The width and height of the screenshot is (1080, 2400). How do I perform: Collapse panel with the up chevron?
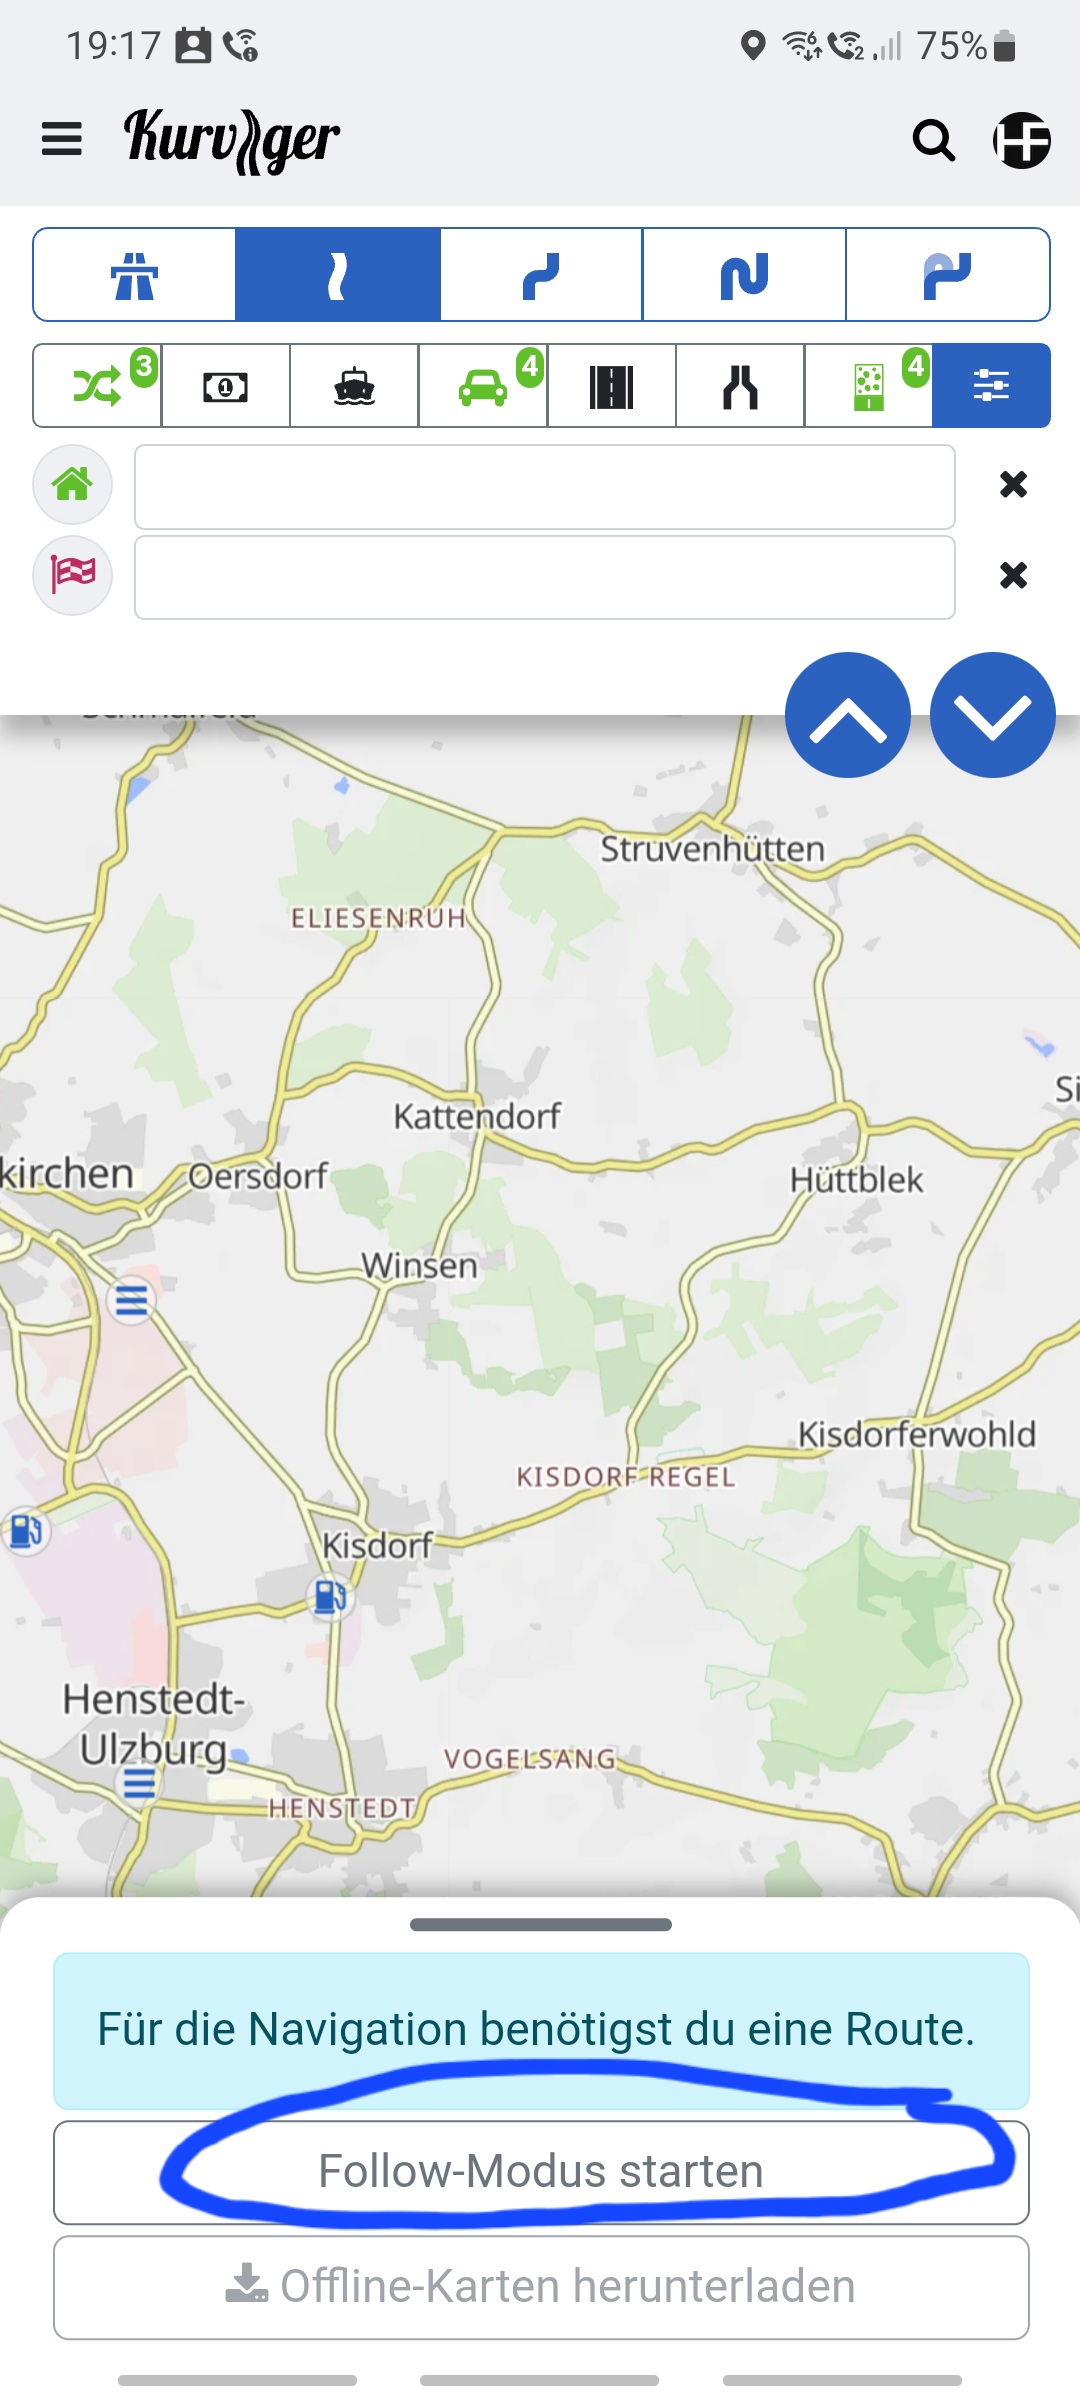[x=848, y=715]
